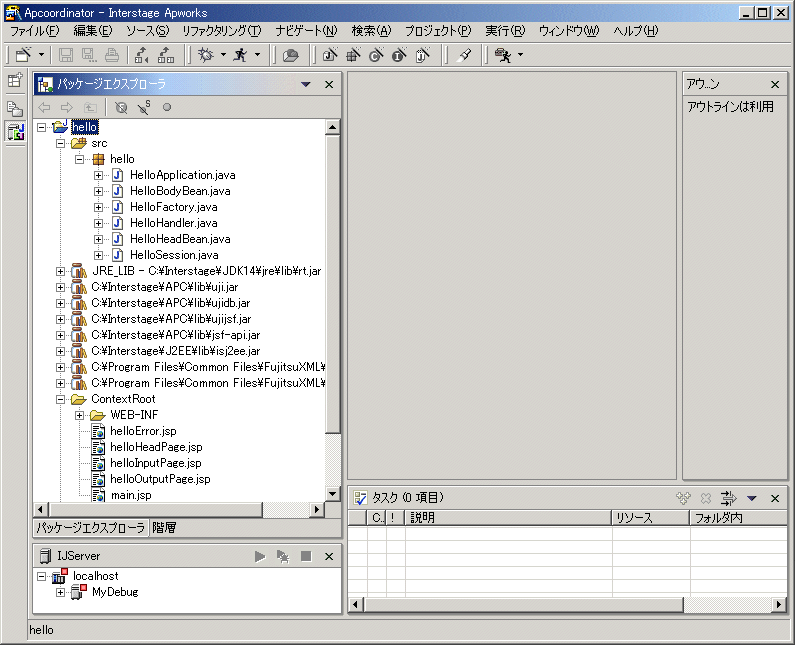Click the Print toolbar icon
The width and height of the screenshot is (795, 645).
click(x=112, y=55)
